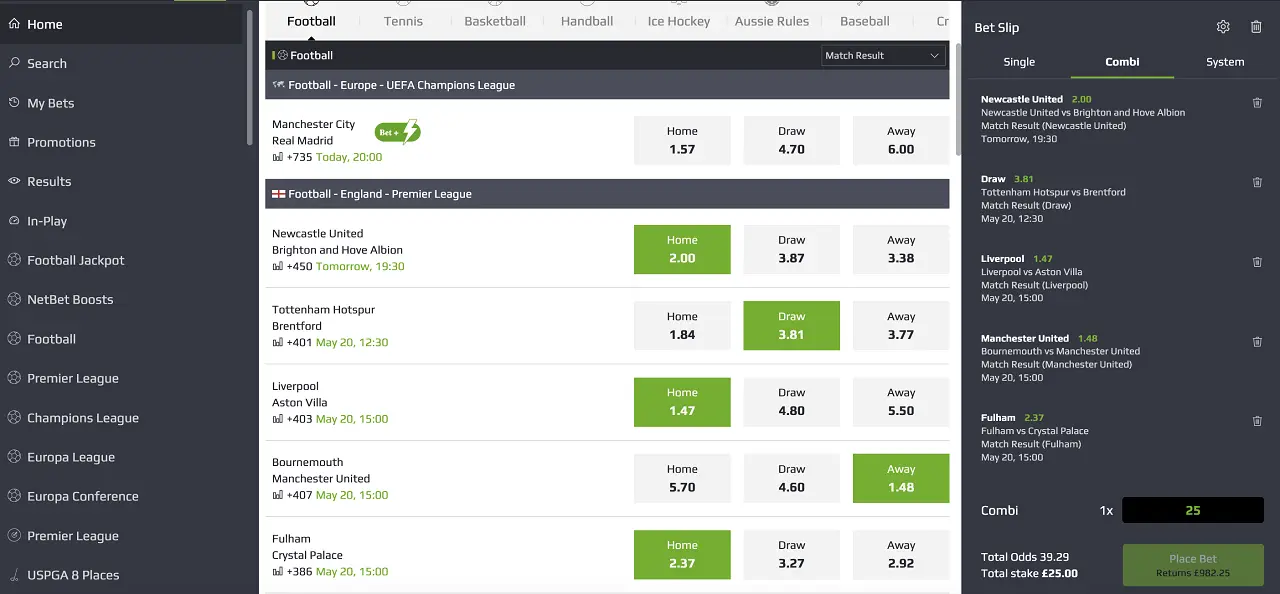Expand +403 markets for Liverpool match

pos(299,419)
